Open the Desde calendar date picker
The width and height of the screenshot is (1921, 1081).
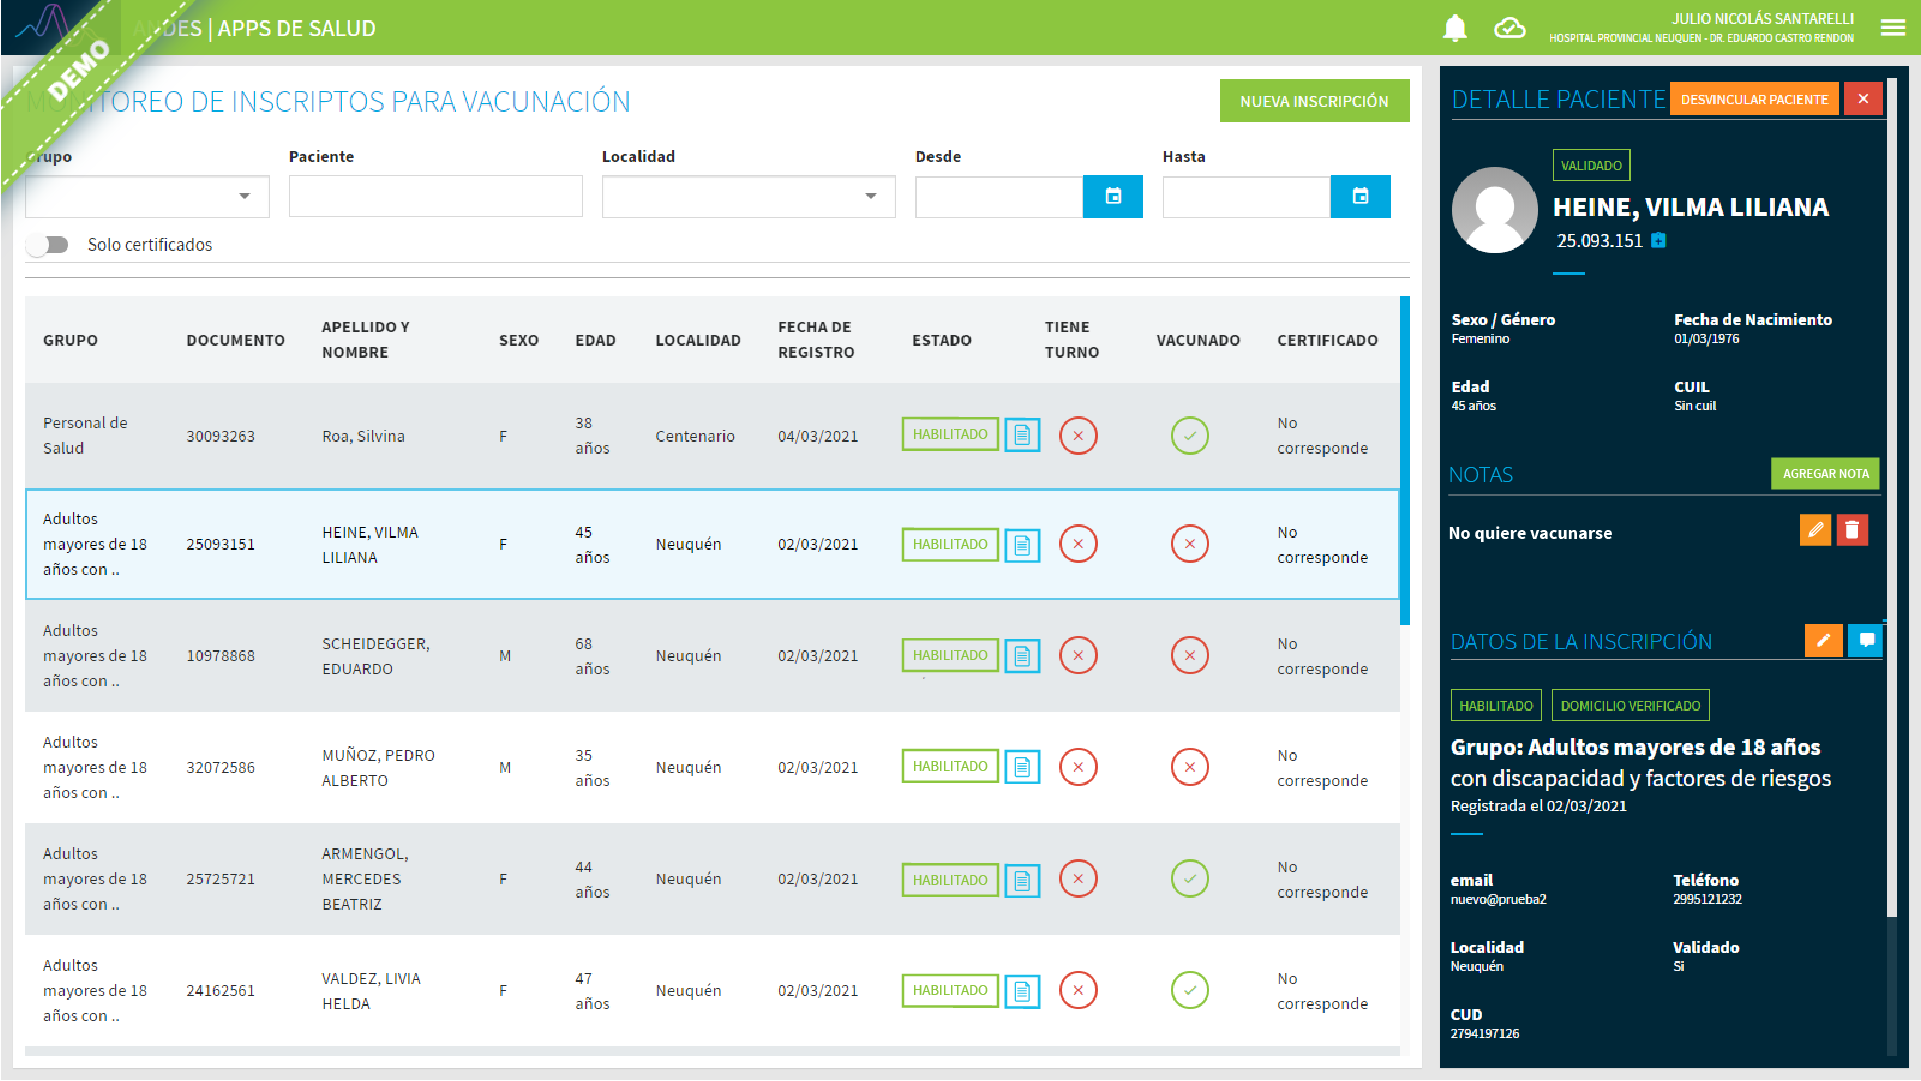[1112, 196]
